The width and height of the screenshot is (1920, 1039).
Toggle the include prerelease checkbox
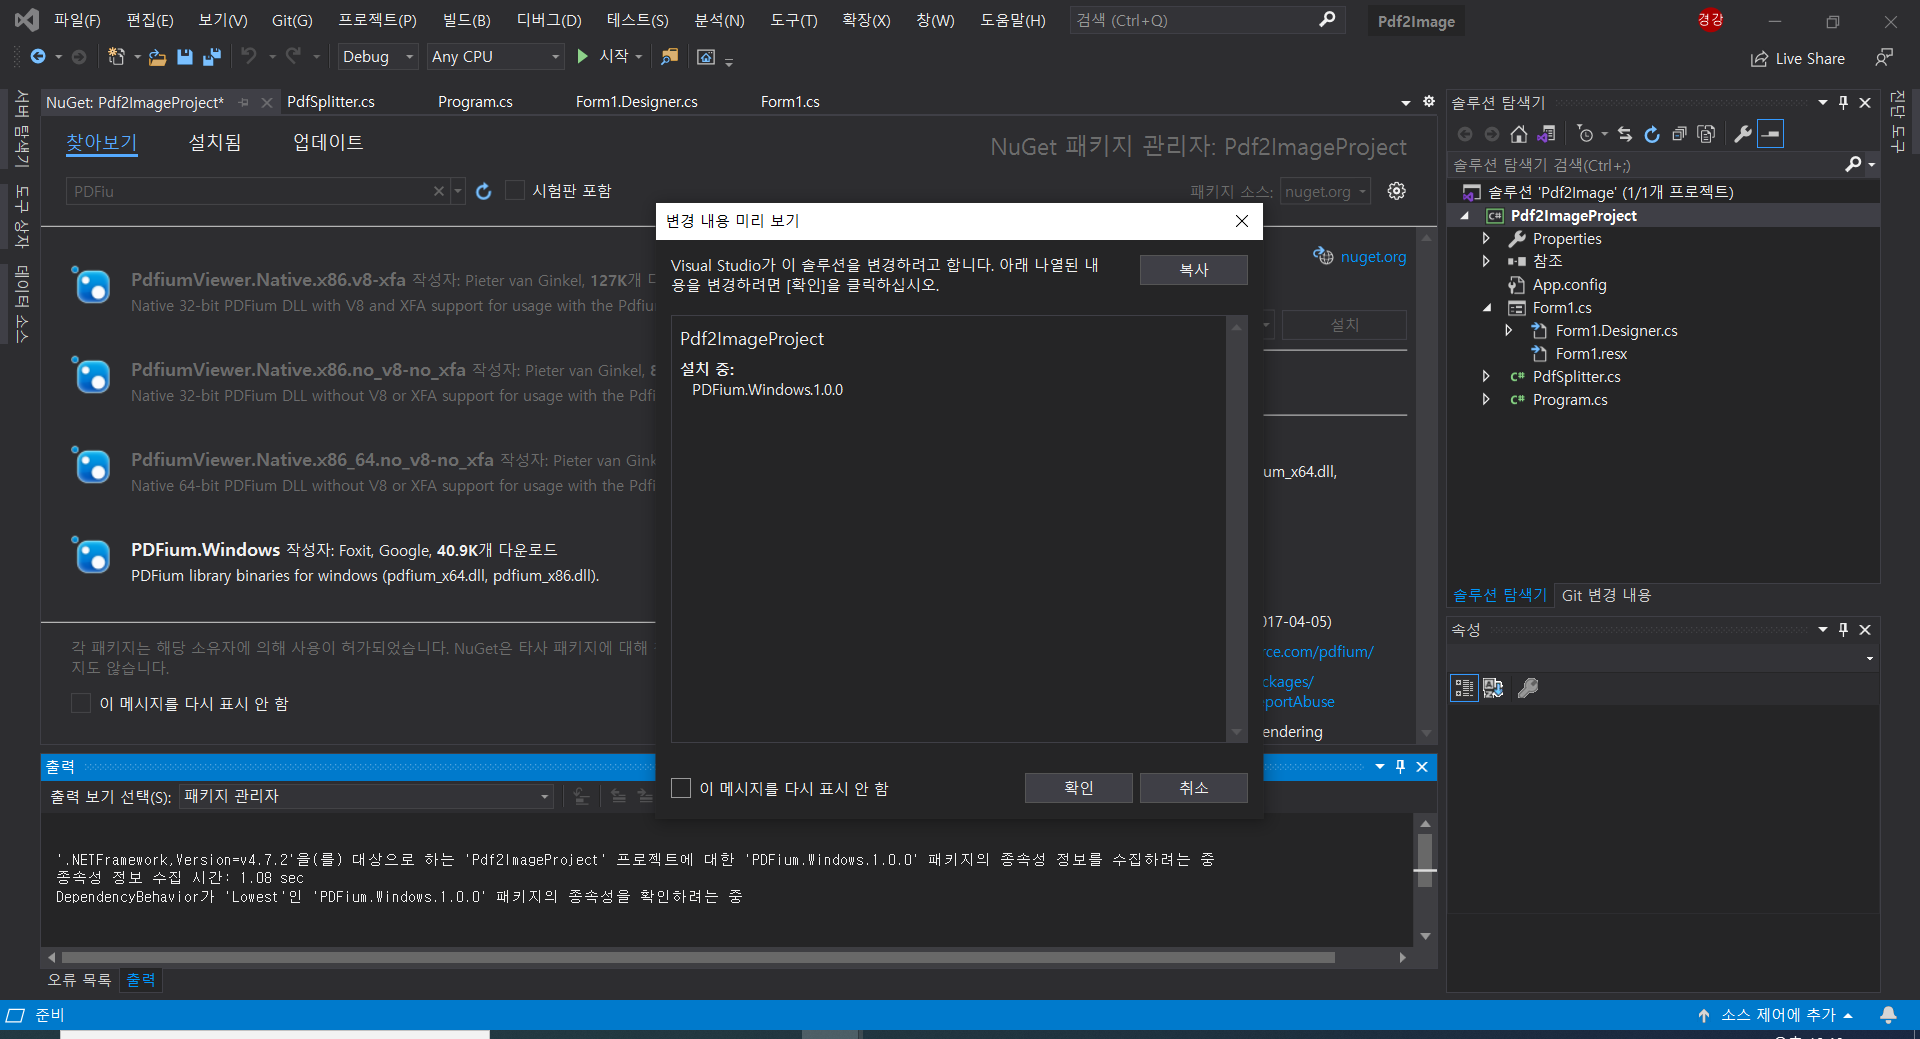(x=515, y=190)
